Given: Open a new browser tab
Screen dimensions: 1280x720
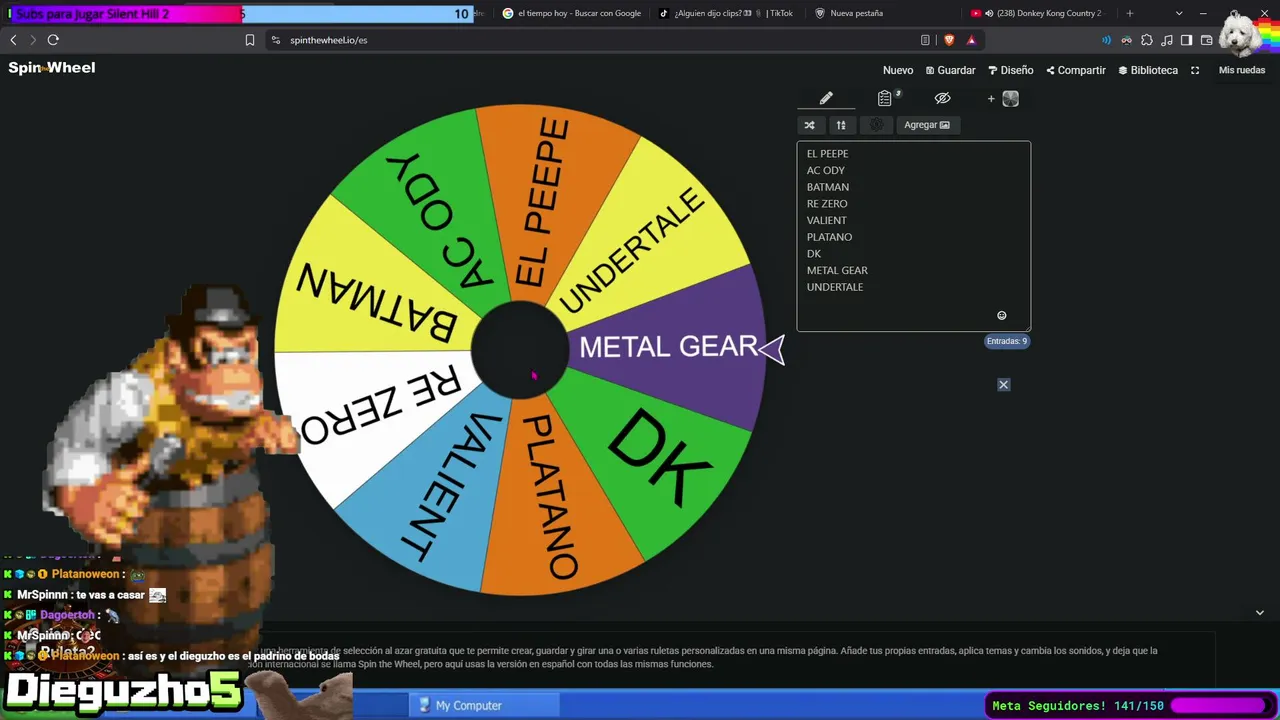Looking at the screenshot, I should click(1130, 14).
